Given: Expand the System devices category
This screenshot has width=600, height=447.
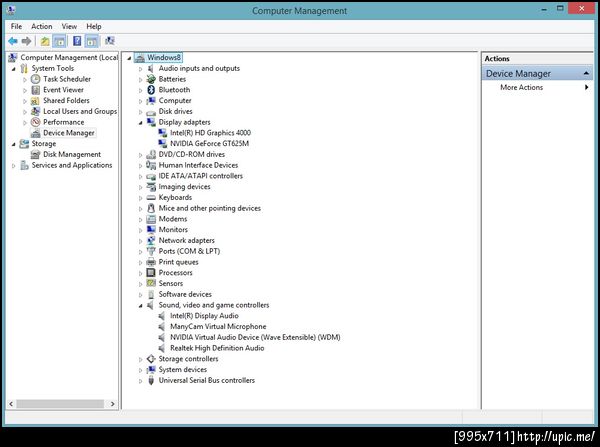Looking at the screenshot, I should pyautogui.click(x=140, y=370).
